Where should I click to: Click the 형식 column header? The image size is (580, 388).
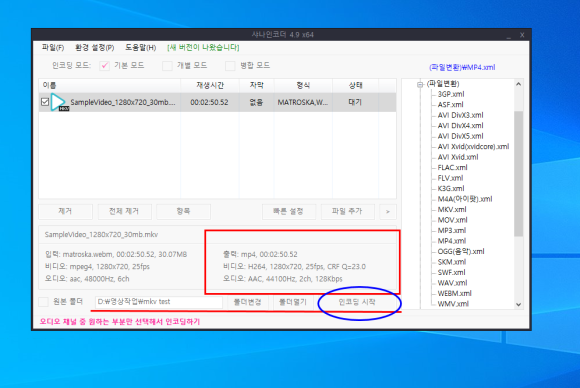pos(303,85)
